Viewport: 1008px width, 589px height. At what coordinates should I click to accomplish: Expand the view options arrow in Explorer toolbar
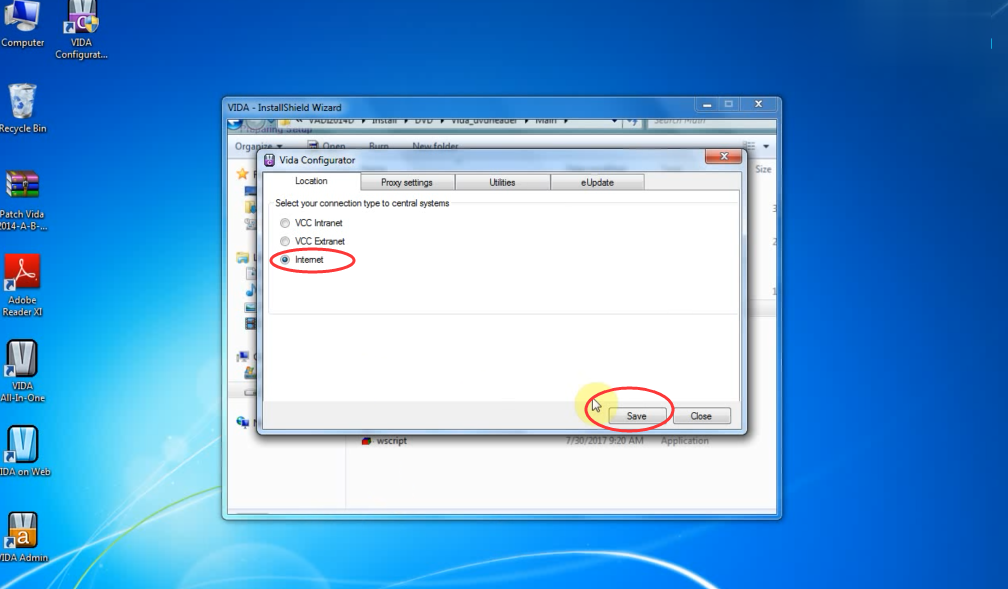(766, 147)
